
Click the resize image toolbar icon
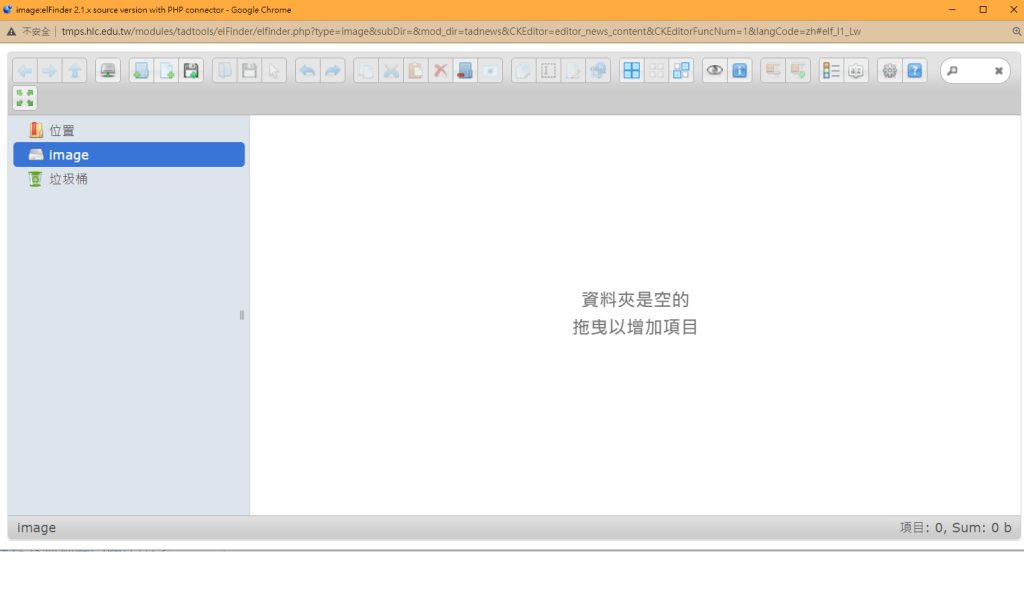(x=598, y=71)
